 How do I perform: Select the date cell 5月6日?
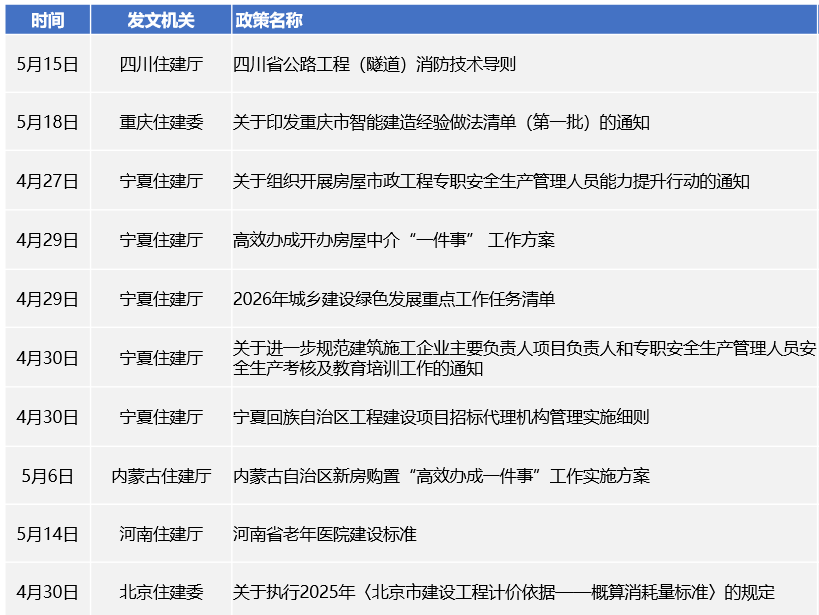coord(48,477)
